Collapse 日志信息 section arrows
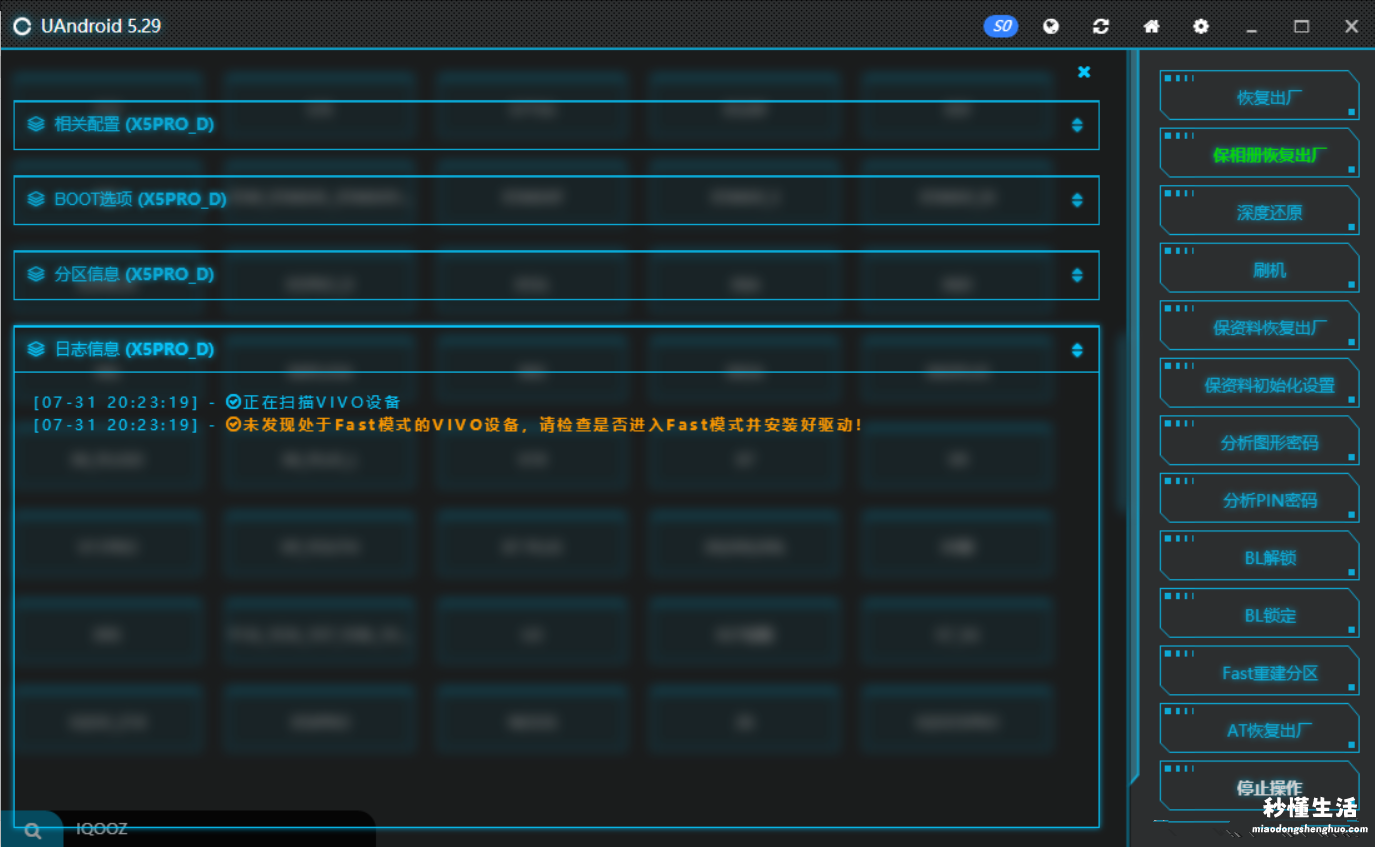Image resolution: width=1375 pixels, height=847 pixels. [1077, 350]
